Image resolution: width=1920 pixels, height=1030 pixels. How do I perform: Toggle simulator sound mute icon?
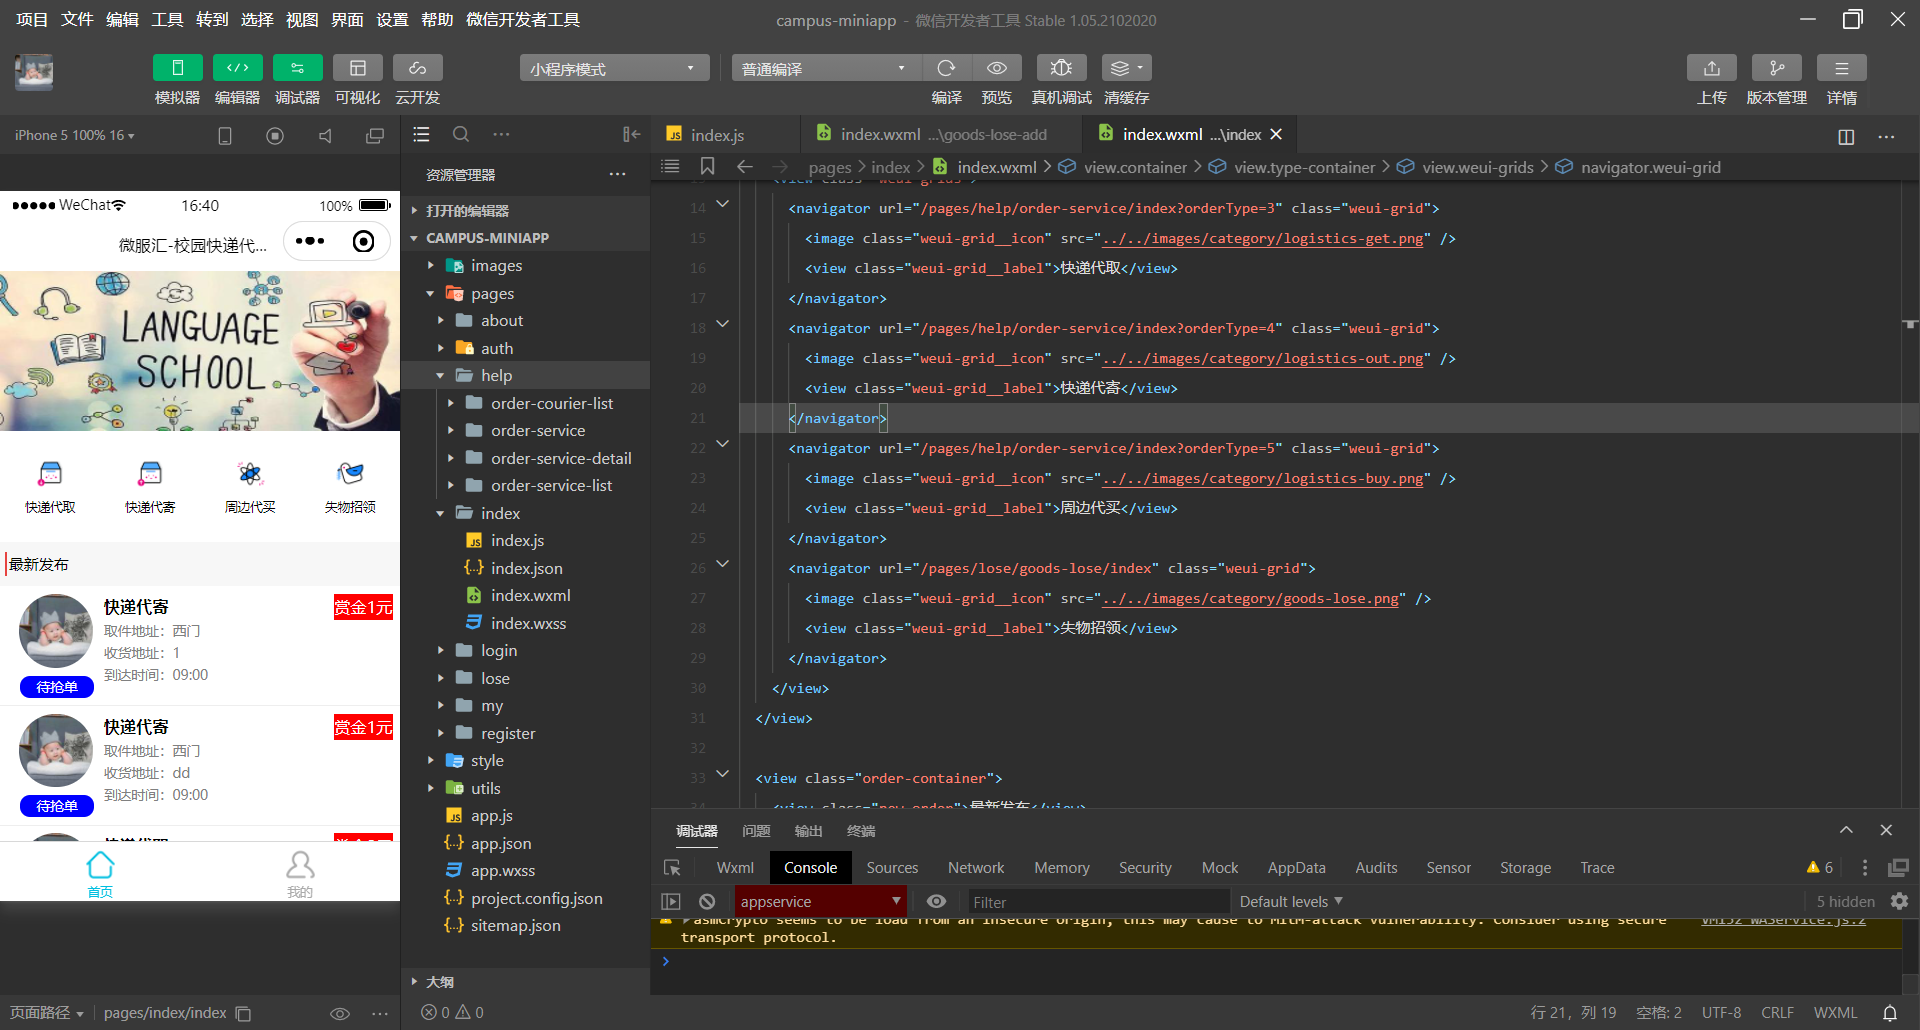(325, 135)
